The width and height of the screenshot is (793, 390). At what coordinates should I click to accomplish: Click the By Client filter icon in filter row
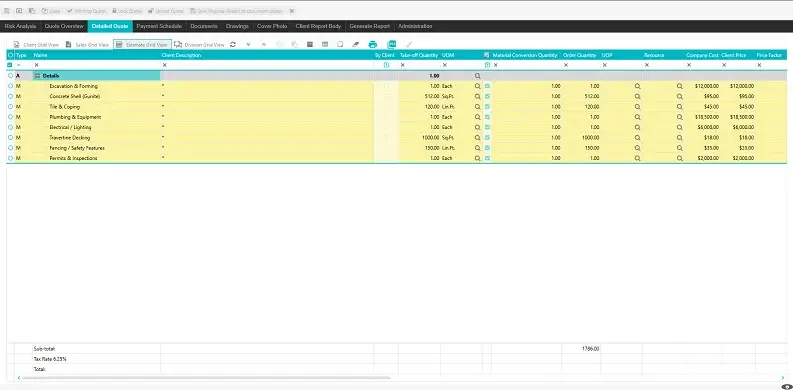pyautogui.click(x=386, y=65)
